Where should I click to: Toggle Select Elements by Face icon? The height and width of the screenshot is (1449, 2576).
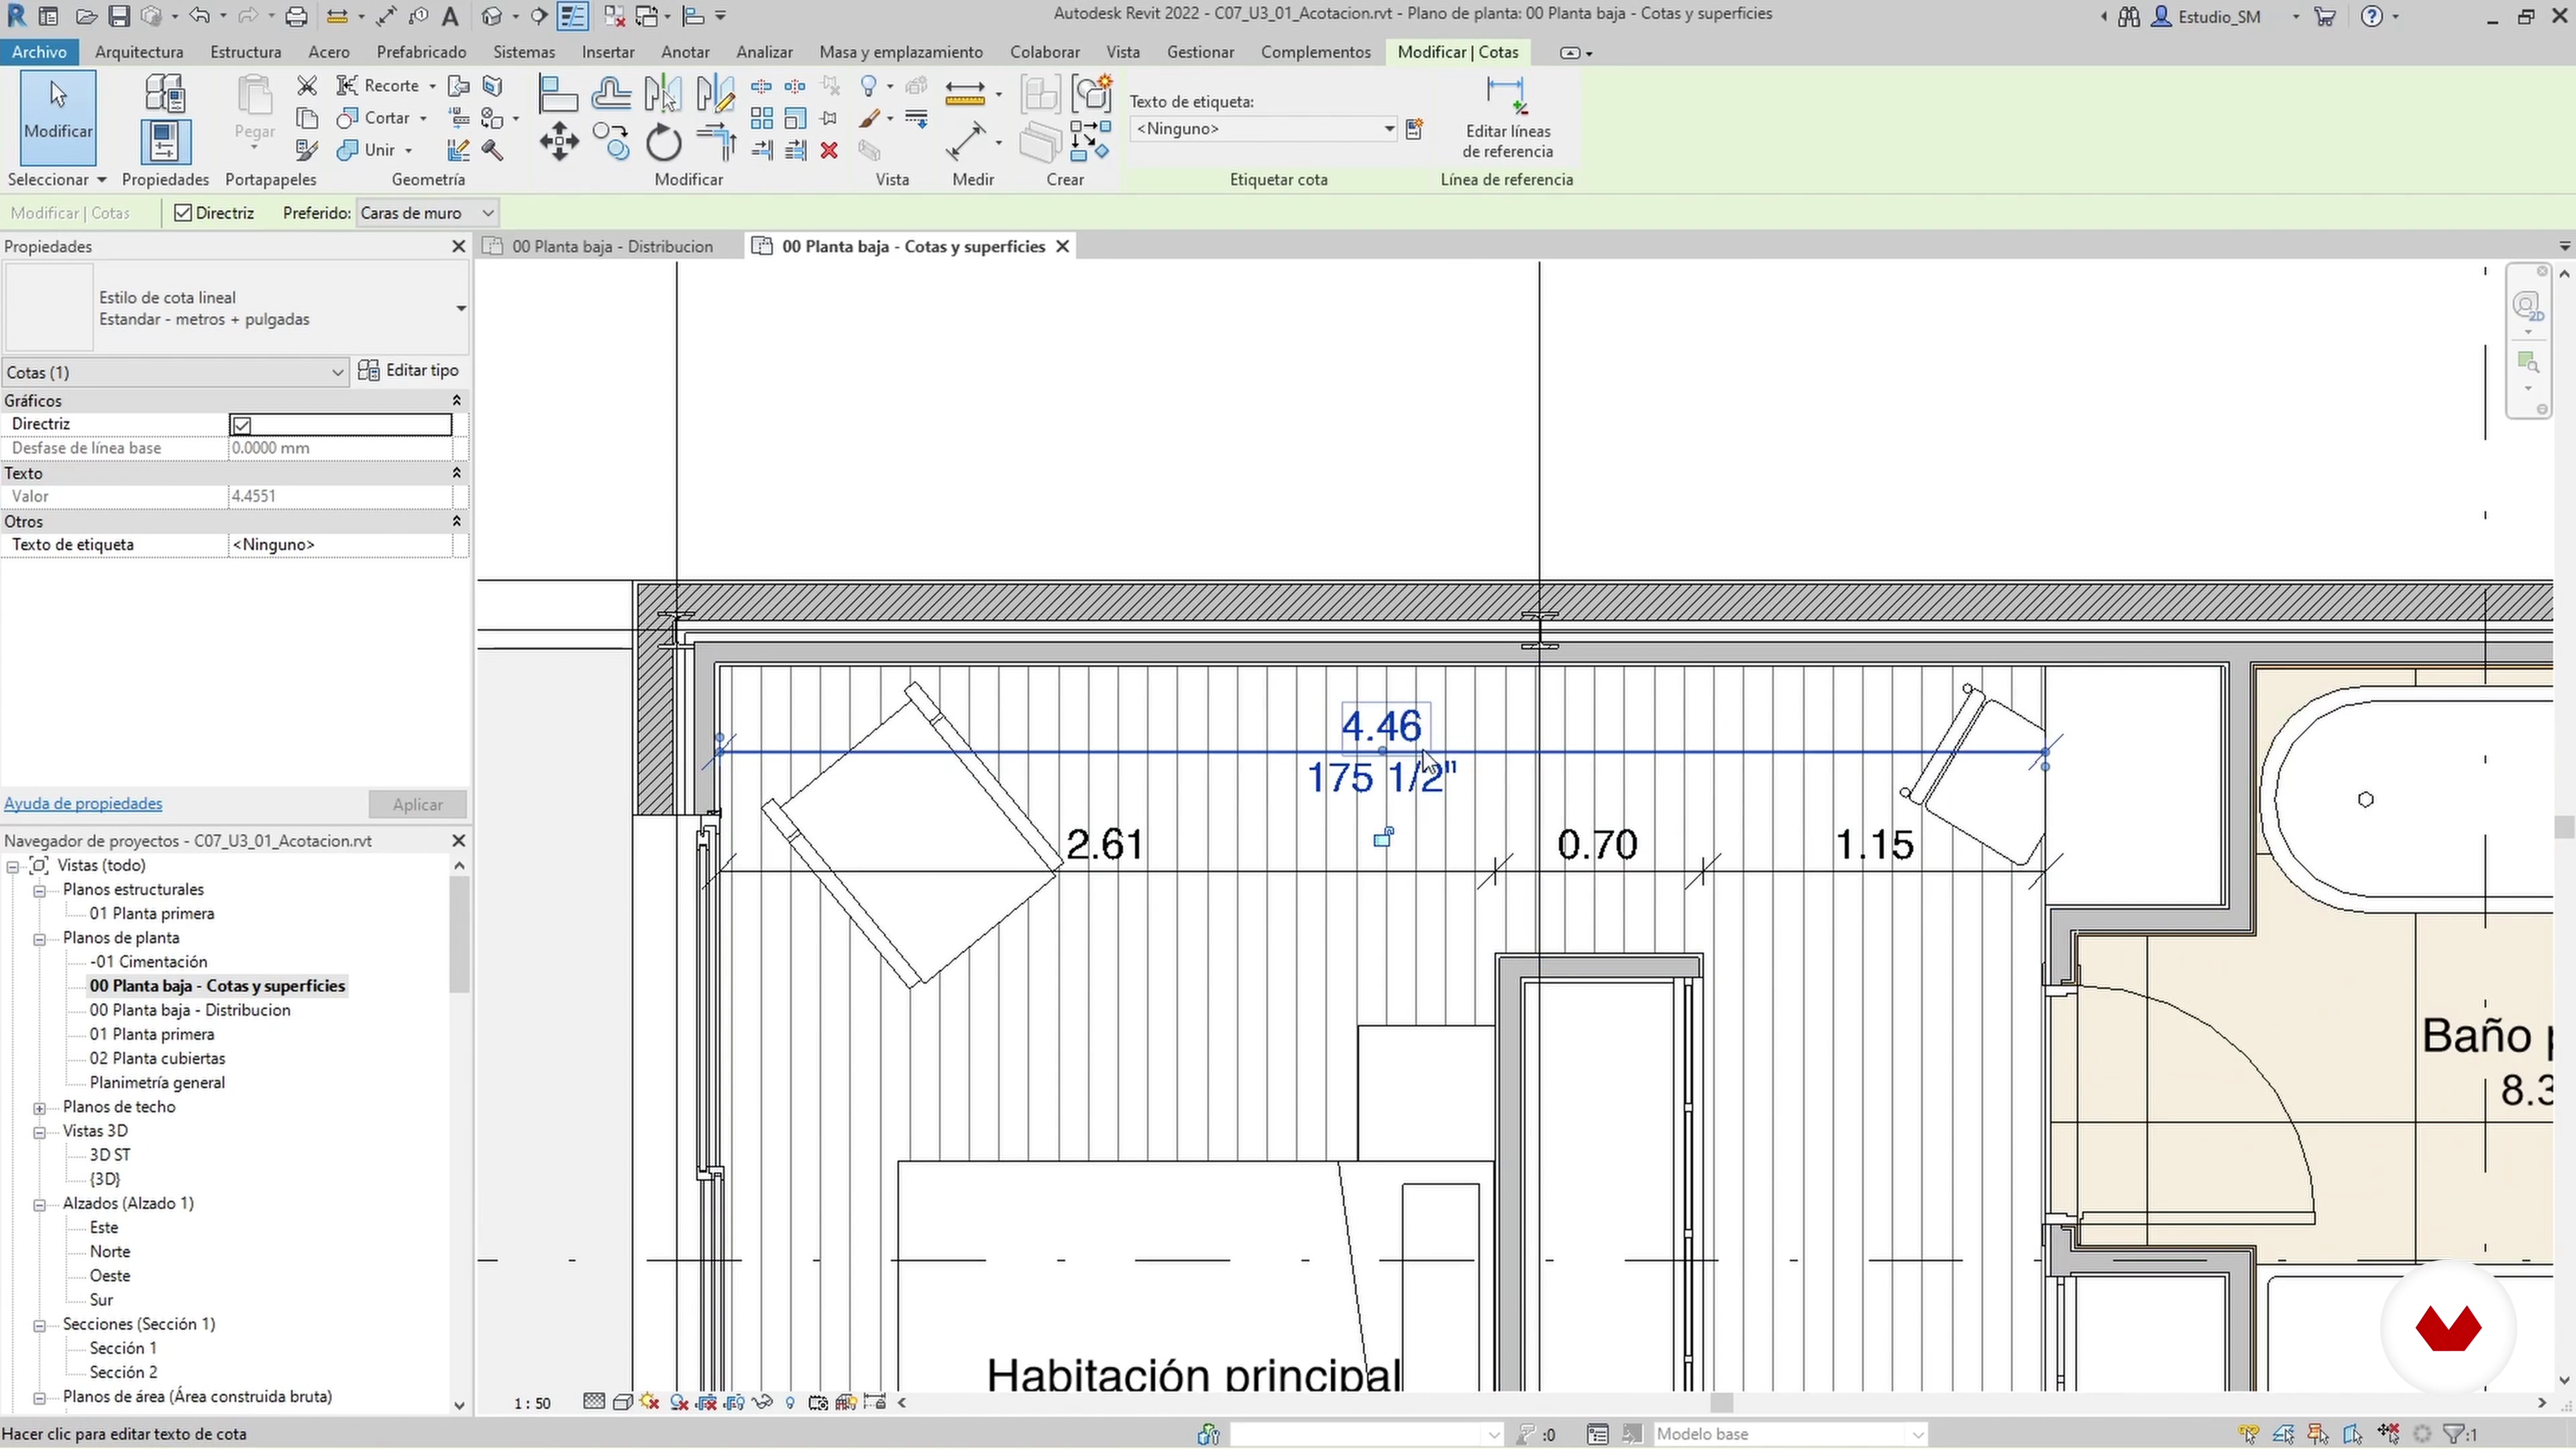[x=2353, y=1435]
